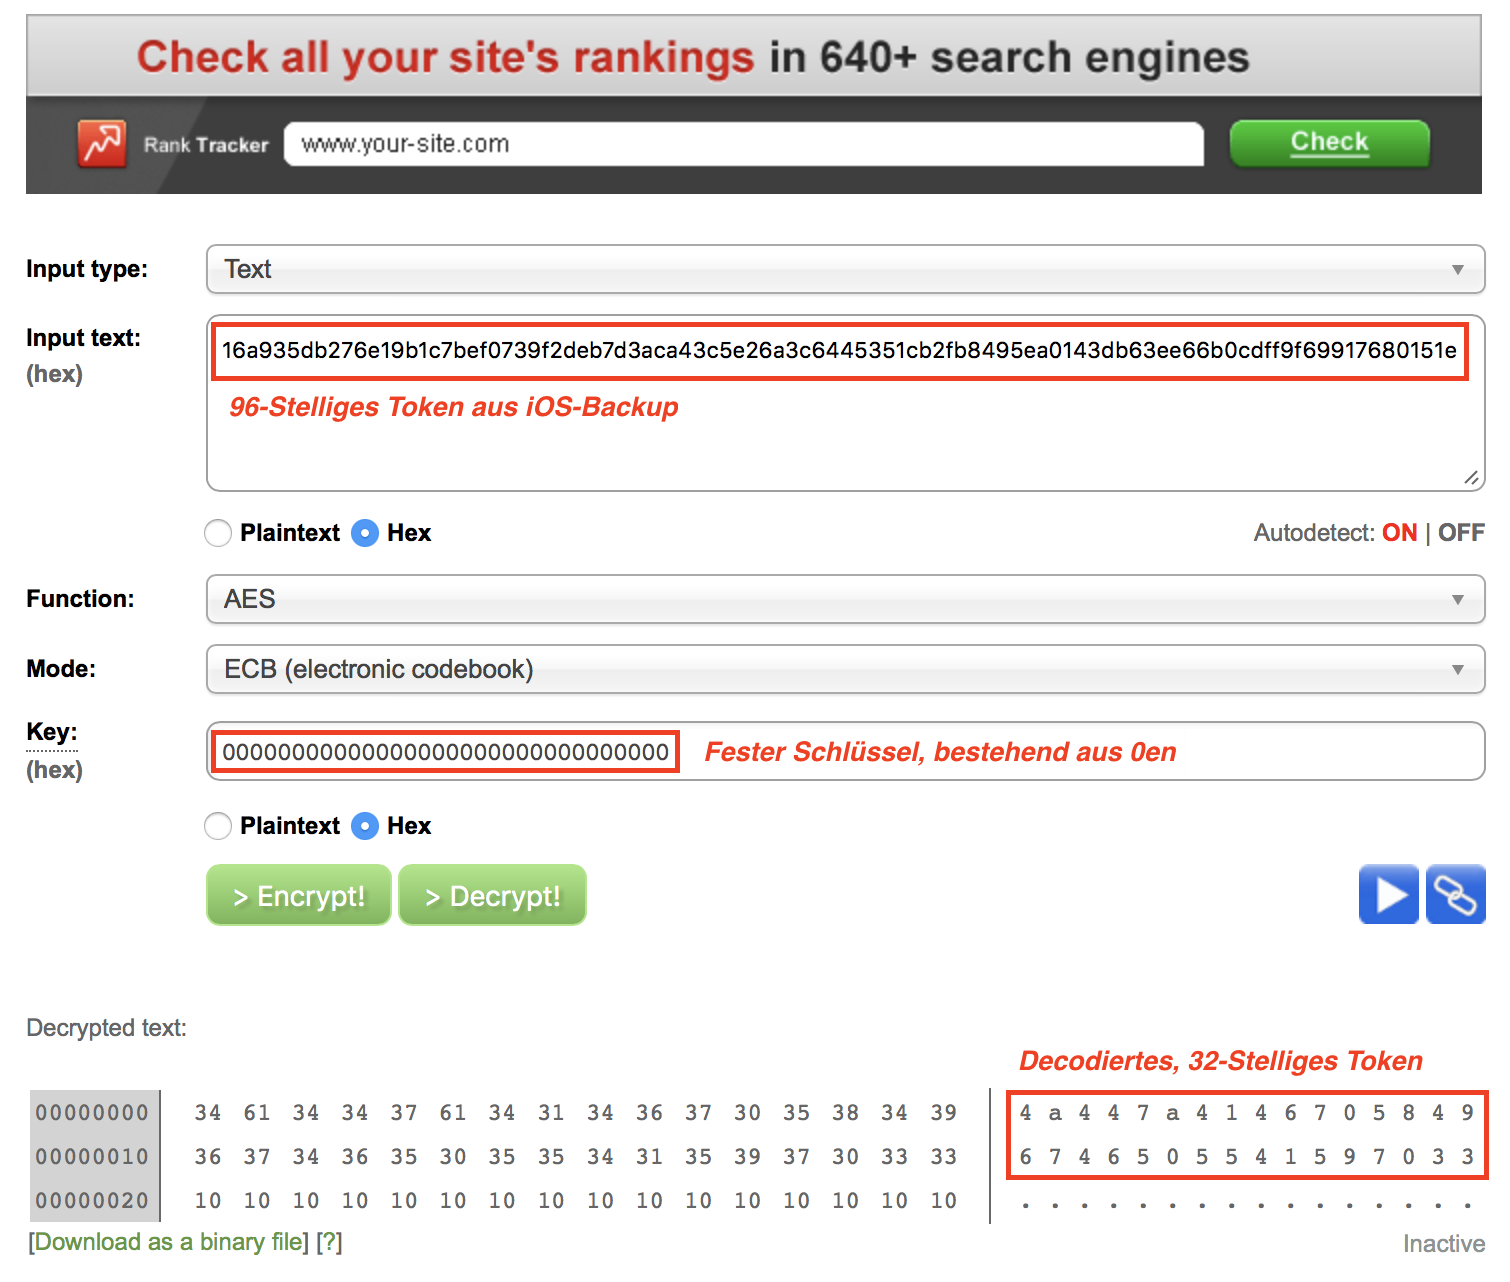Click the green Check button in banner
This screenshot has width=1510, height=1282.
coord(1329,143)
